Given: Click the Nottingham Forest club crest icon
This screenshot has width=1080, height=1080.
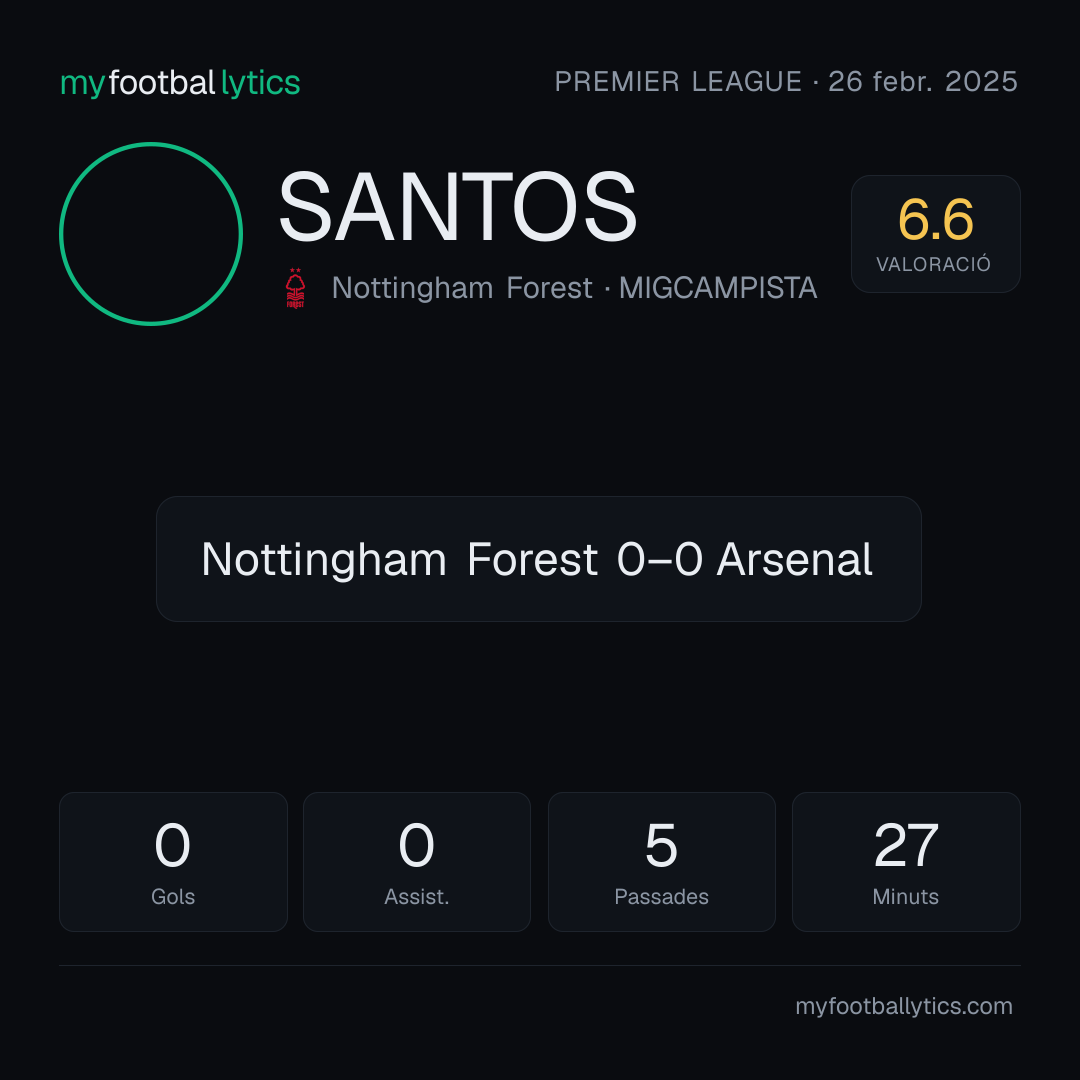Looking at the screenshot, I should pyautogui.click(x=295, y=288).
